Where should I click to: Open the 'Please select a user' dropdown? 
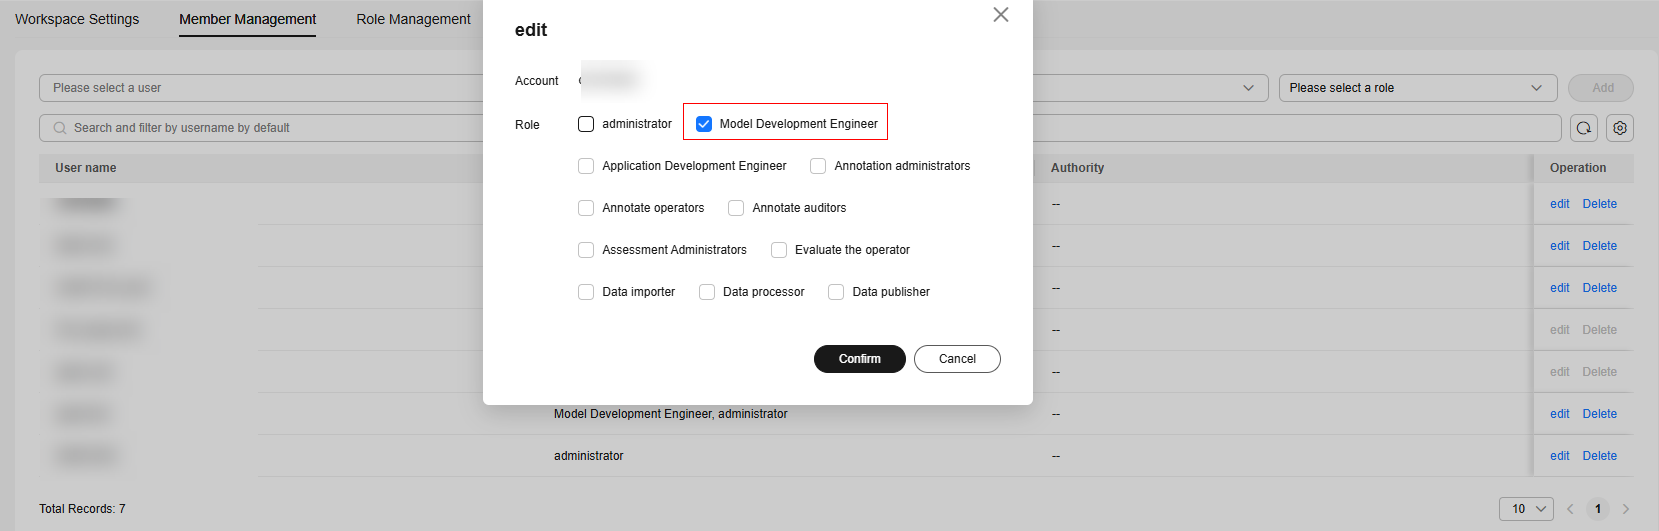260,88
